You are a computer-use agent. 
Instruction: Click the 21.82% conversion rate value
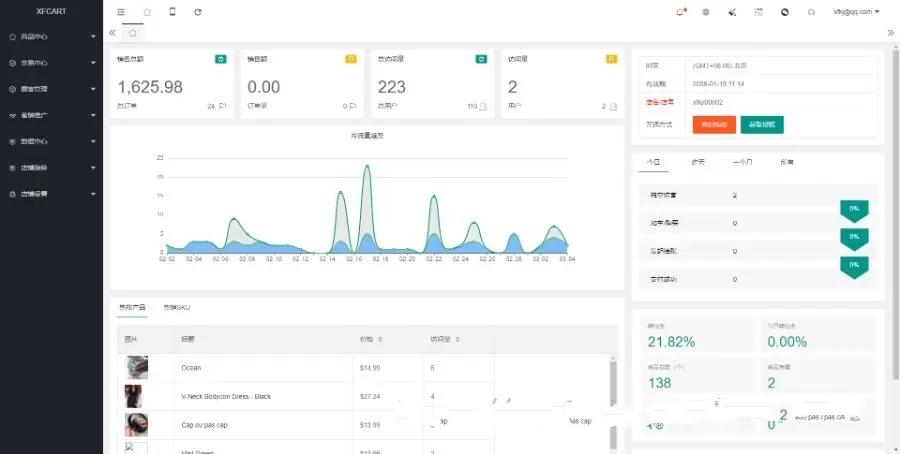click(672, 342)
